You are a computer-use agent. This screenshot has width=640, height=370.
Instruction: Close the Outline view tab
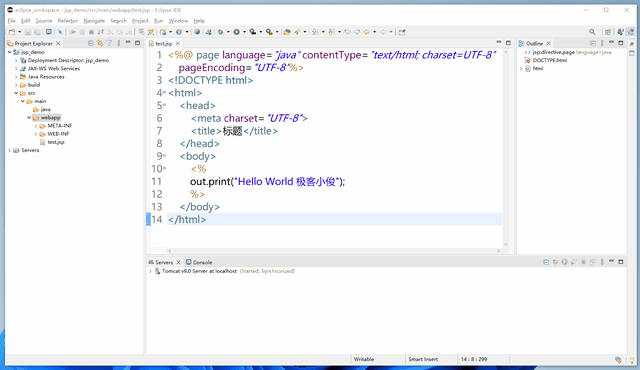pyautogui.click(x=549, y=43)
